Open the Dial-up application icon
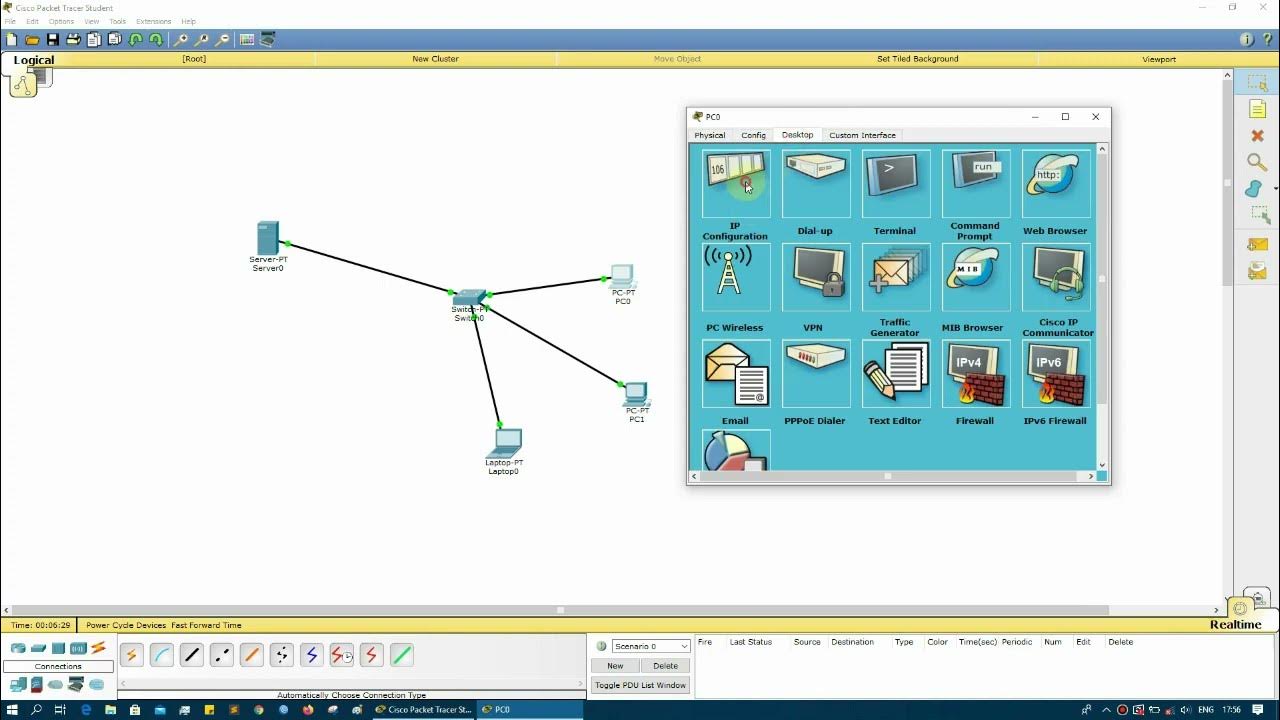 (816, 184)
